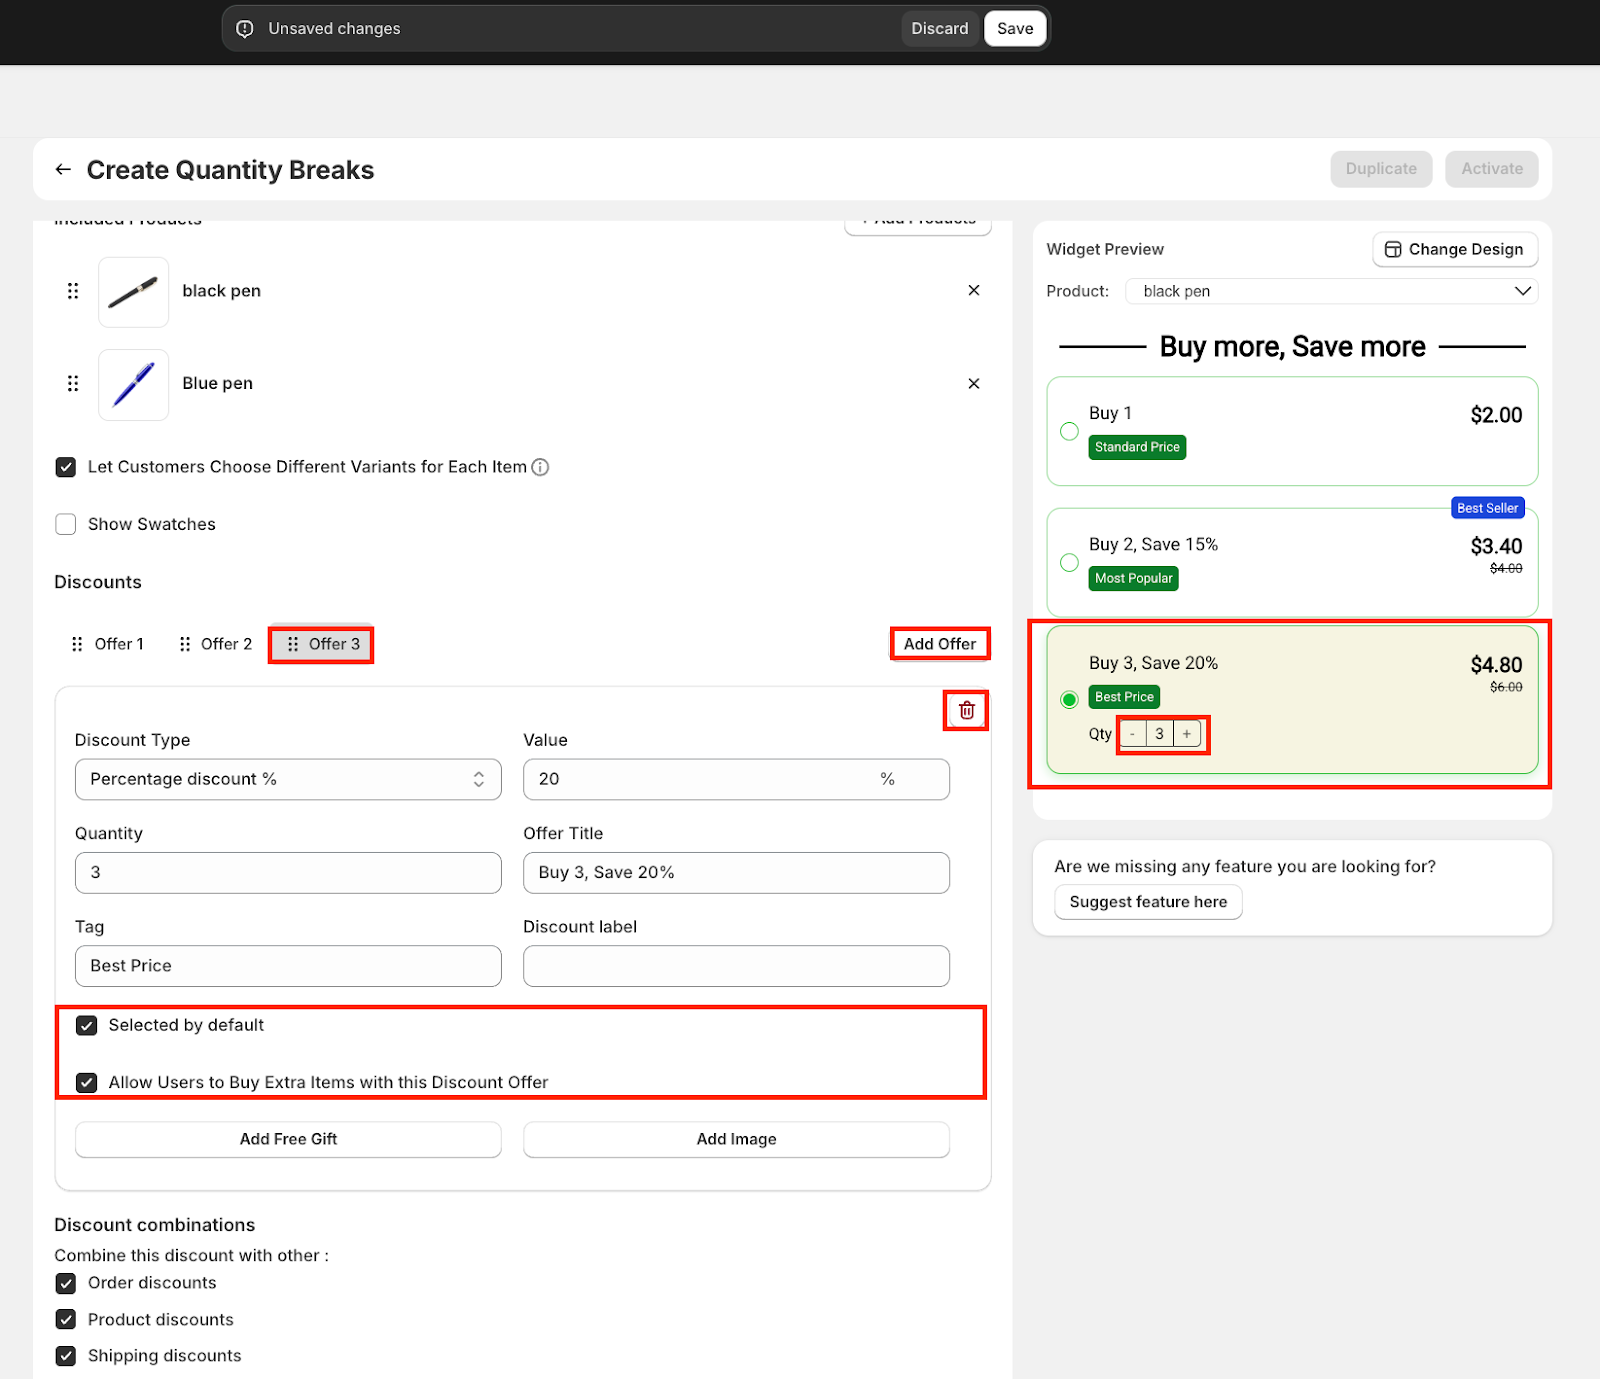
Task: Click the Add Offer button
Action: click(x=939, y=645)
